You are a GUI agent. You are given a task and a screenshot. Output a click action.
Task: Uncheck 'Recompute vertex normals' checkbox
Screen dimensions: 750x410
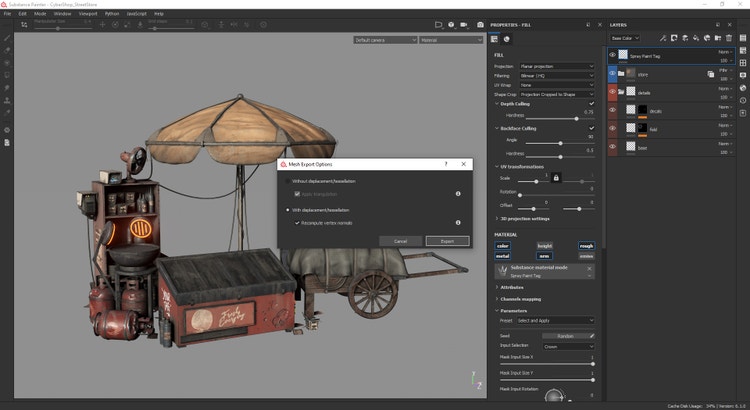(x=295, y=223)
